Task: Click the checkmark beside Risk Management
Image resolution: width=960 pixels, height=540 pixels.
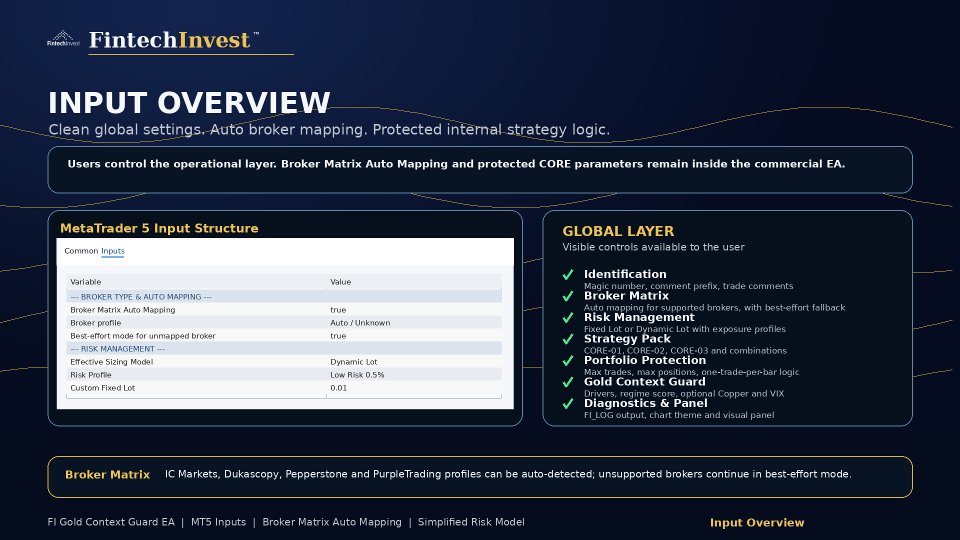Action: coord(568,317)
